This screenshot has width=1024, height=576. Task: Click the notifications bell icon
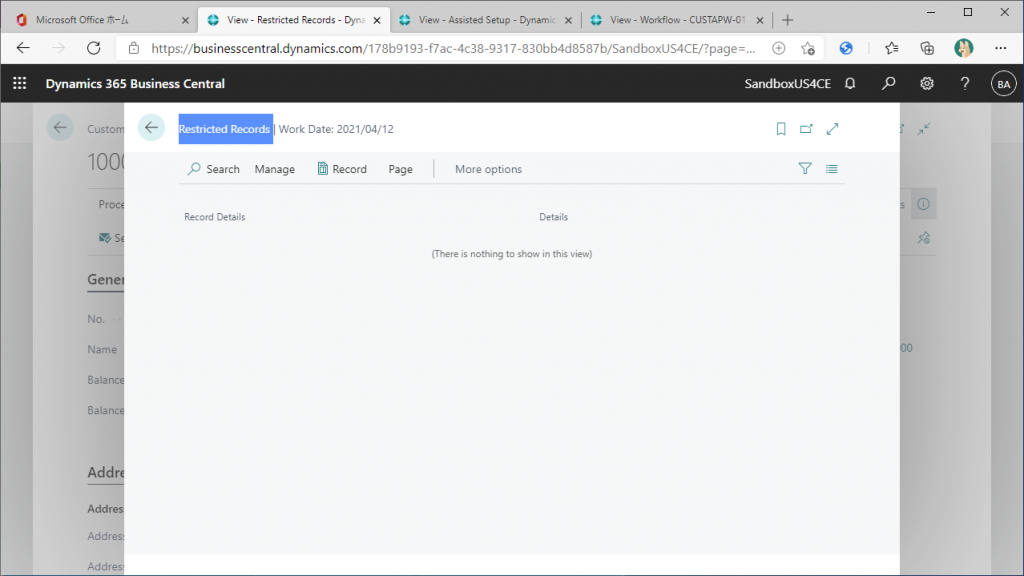coord(850,84)
